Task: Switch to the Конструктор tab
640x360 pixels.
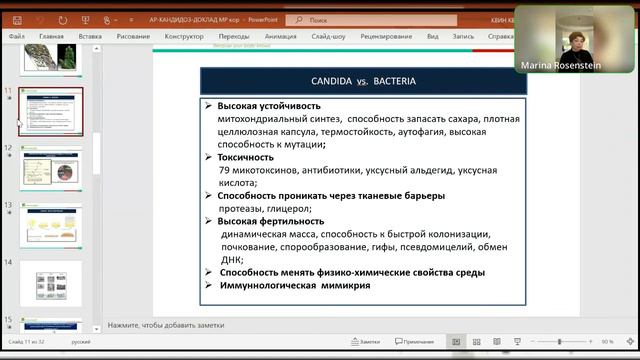Action: [x=184, y=36]
